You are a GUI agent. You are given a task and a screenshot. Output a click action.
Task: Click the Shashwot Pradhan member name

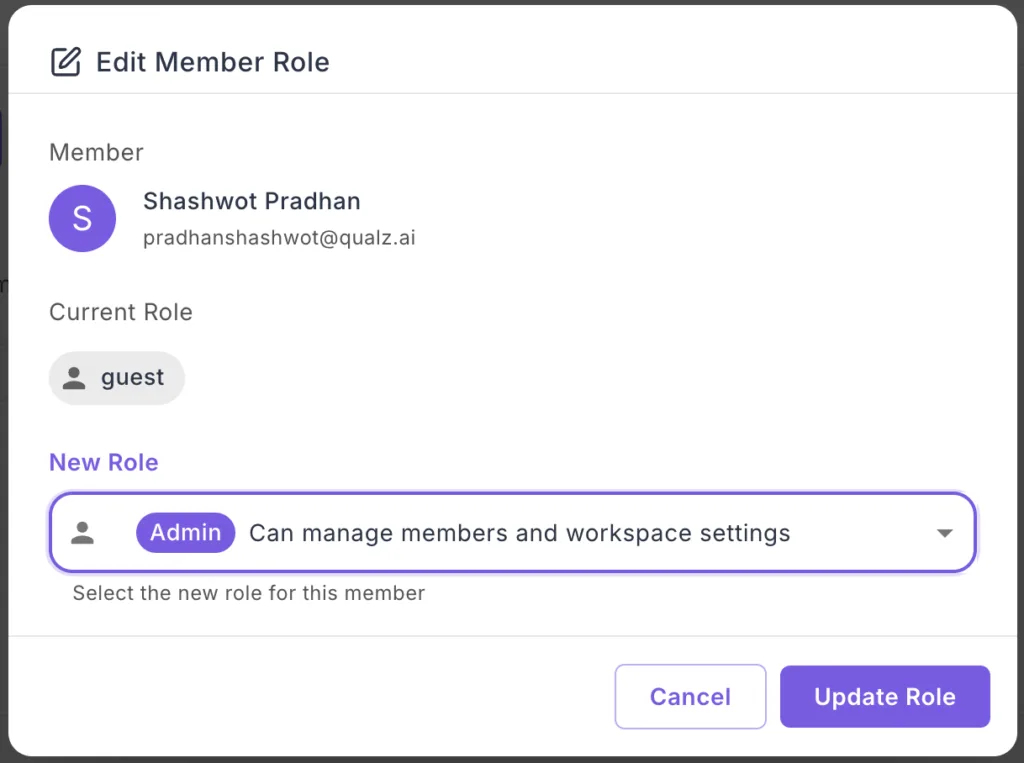(252, 201)
